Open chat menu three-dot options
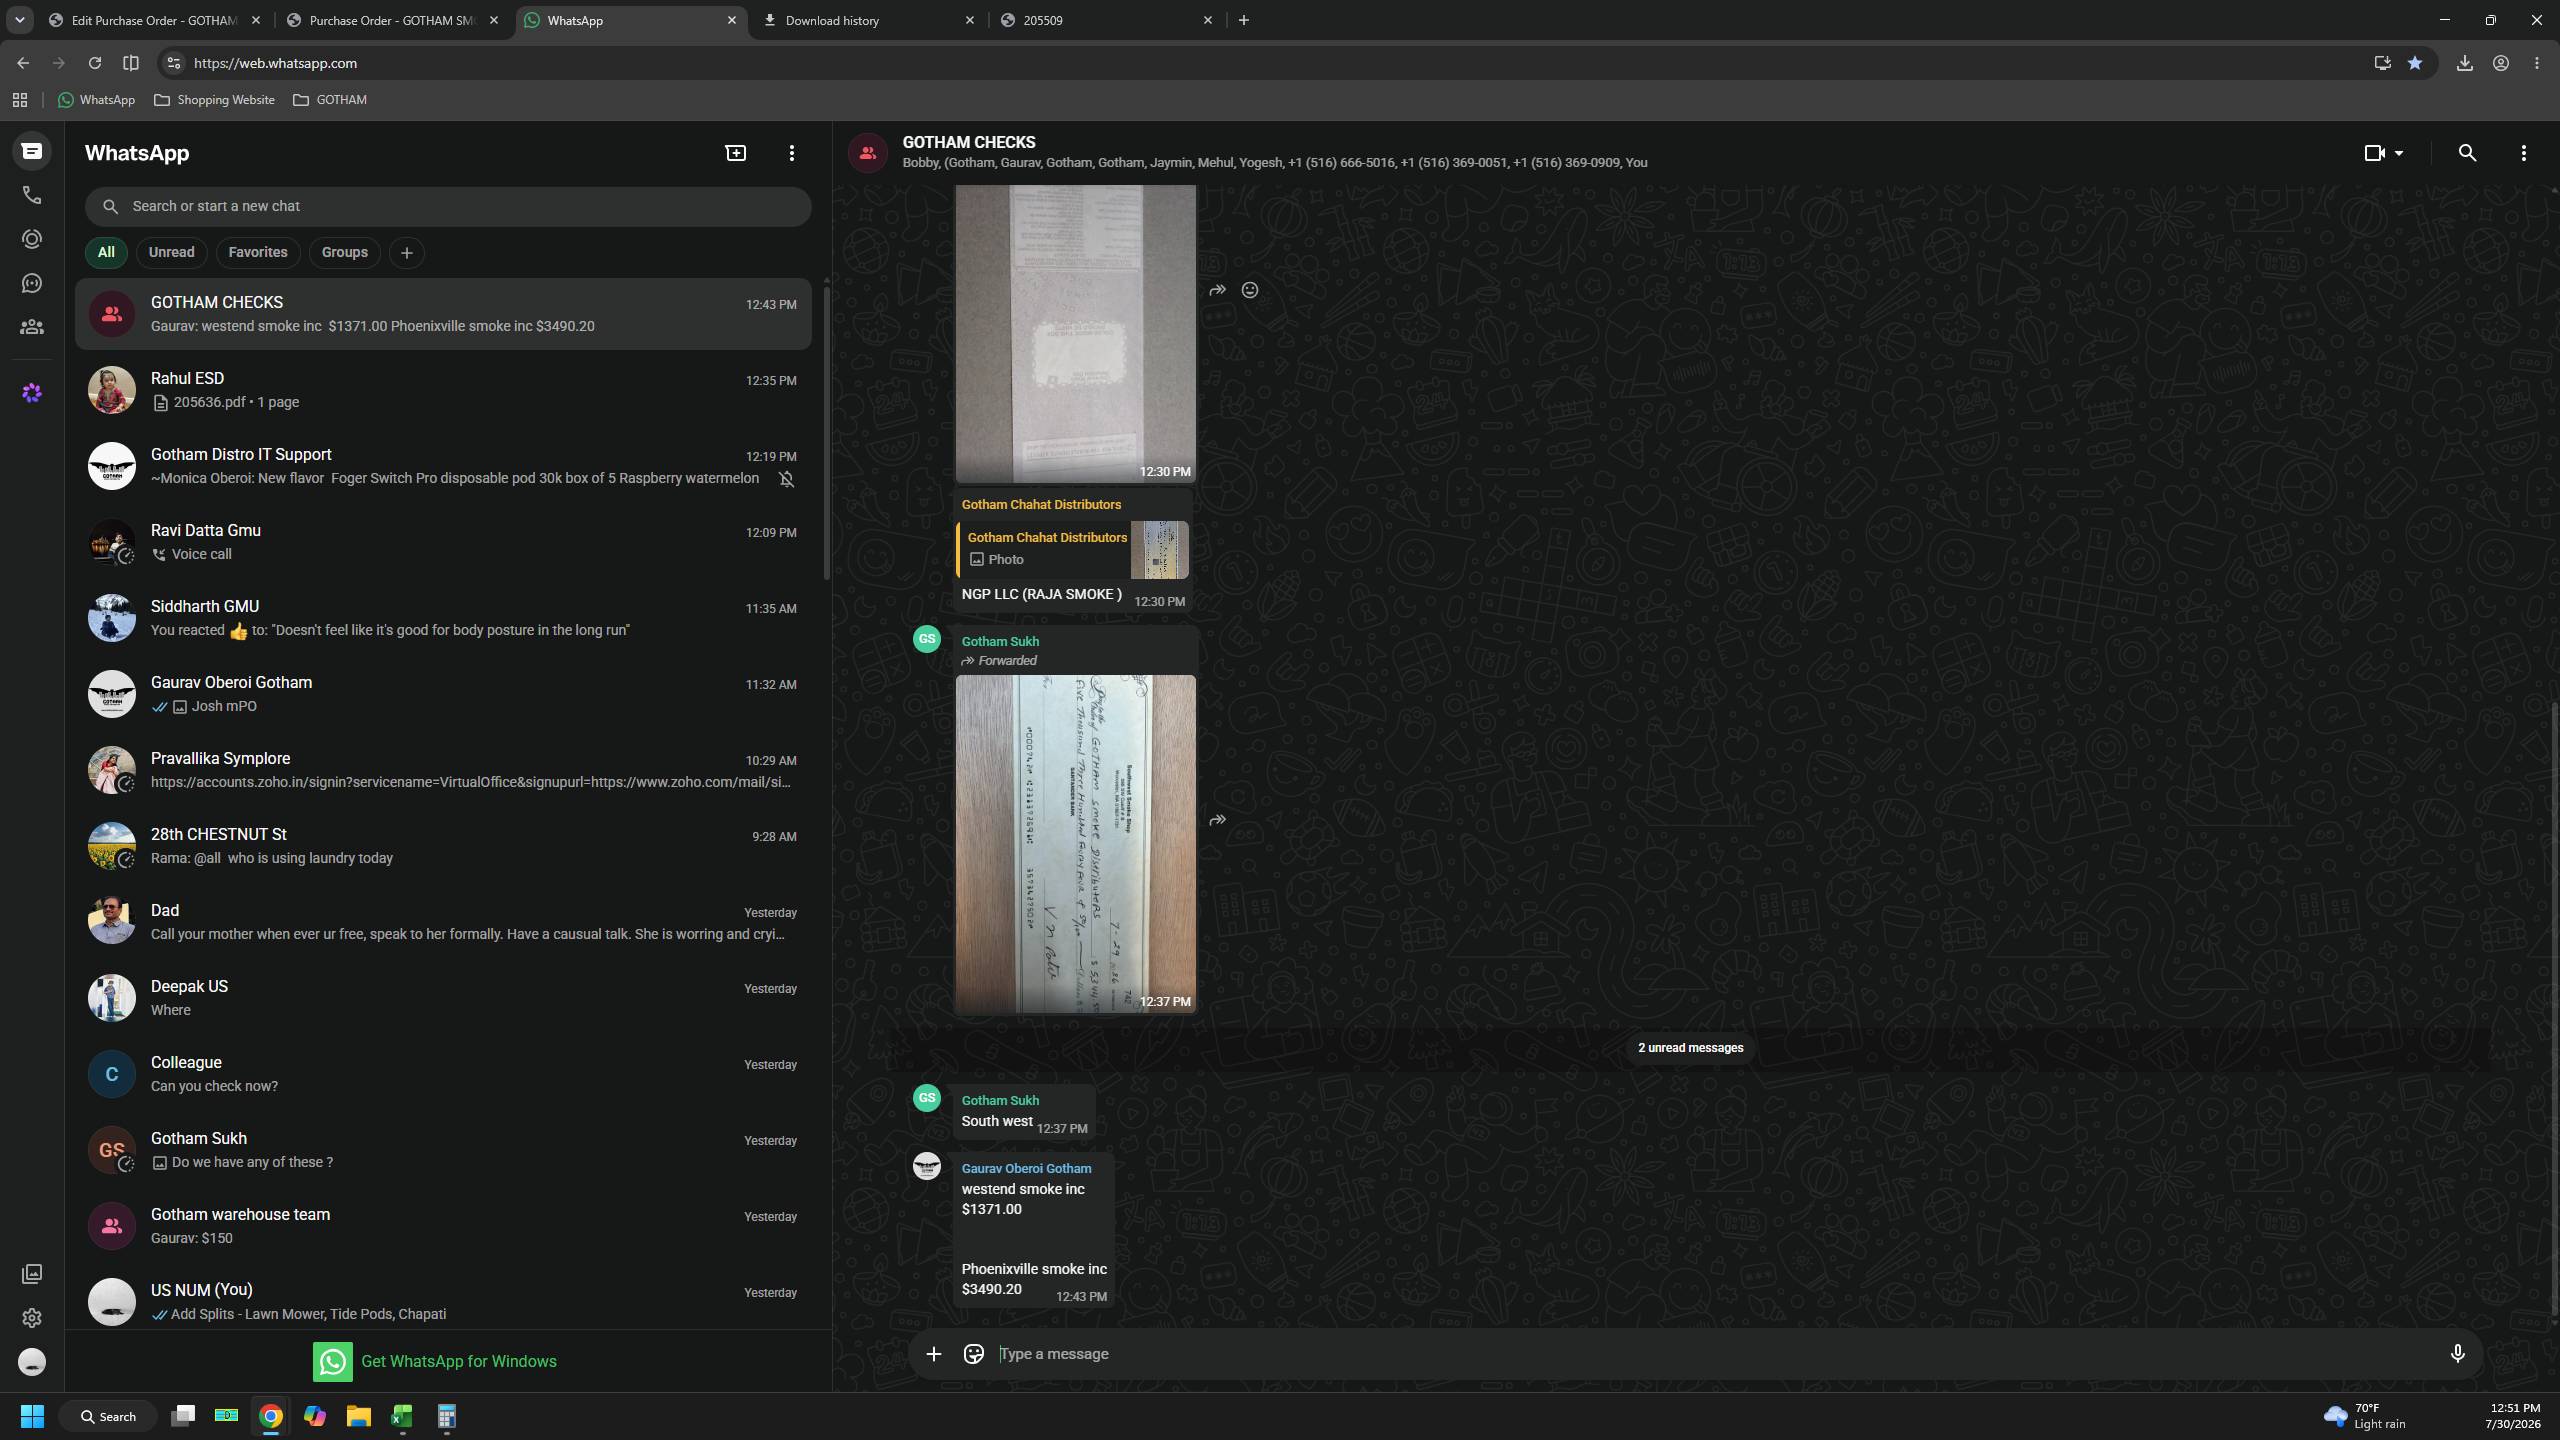This screenshot has height=1440, width=2560. (x=2523, y=153)
